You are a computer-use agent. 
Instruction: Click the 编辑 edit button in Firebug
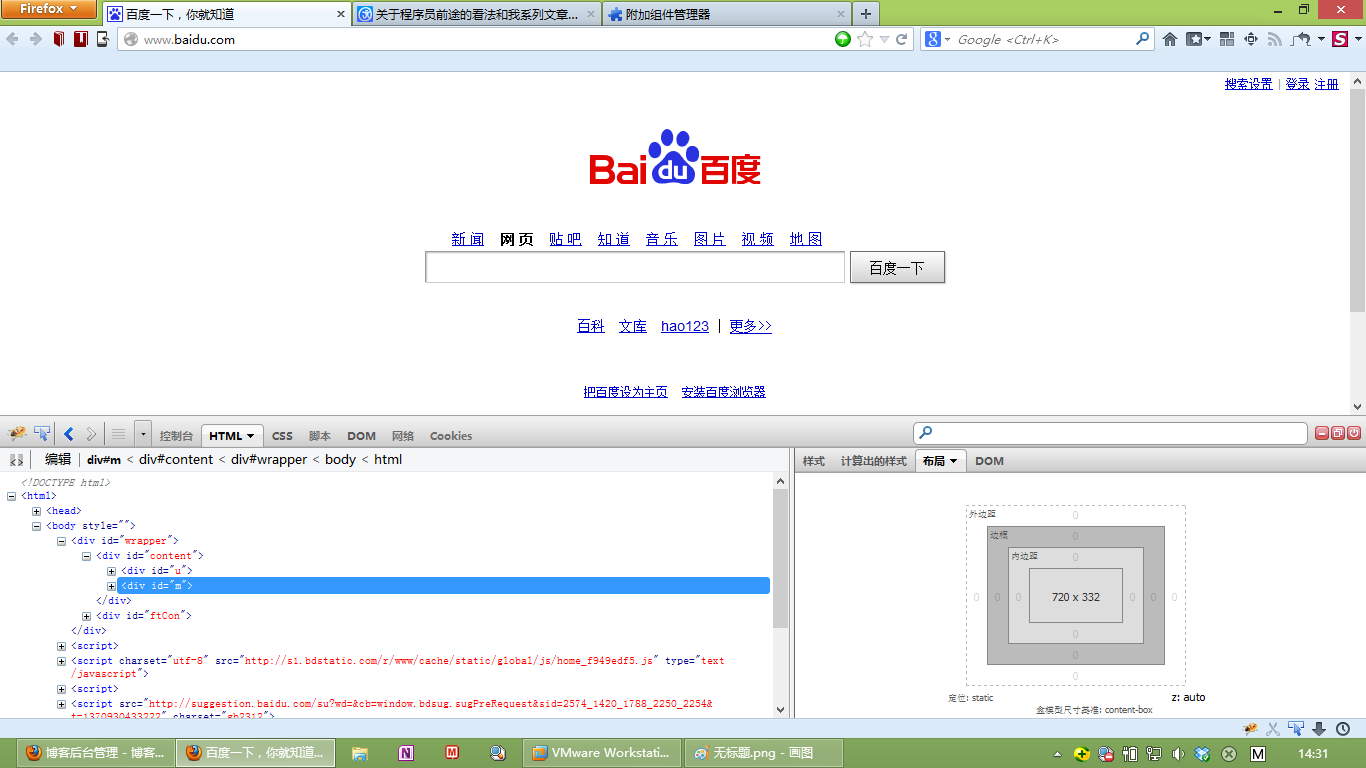pyautogui.click(x=58, y=460)
